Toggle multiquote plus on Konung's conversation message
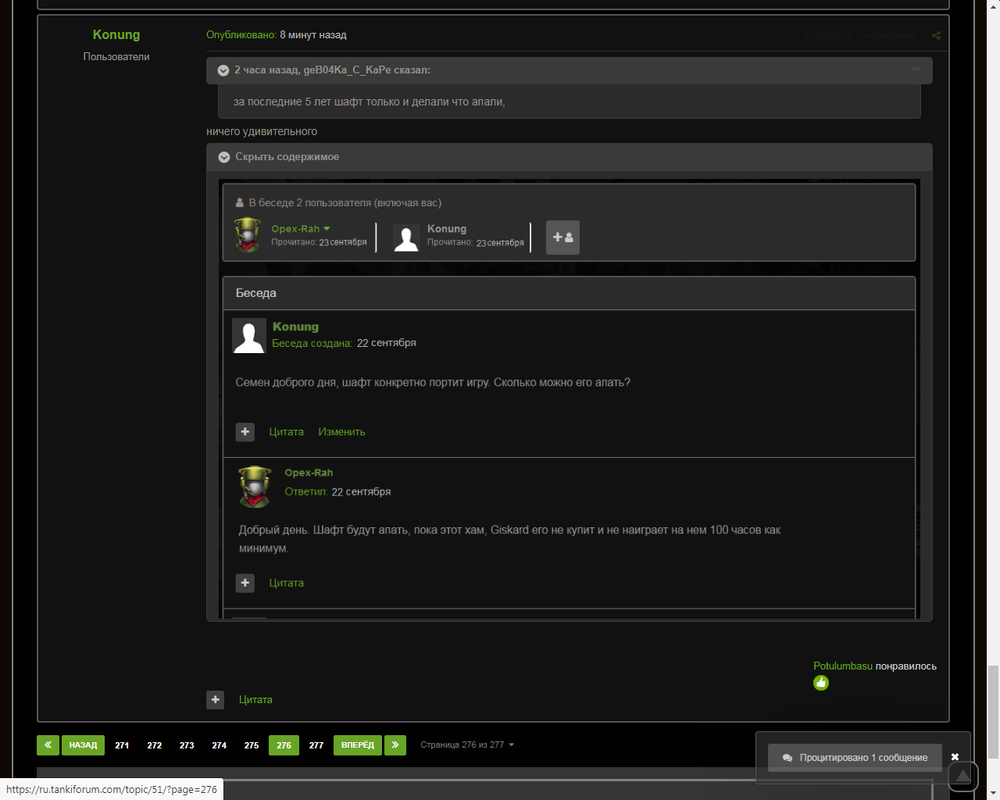 click(245, 432)
